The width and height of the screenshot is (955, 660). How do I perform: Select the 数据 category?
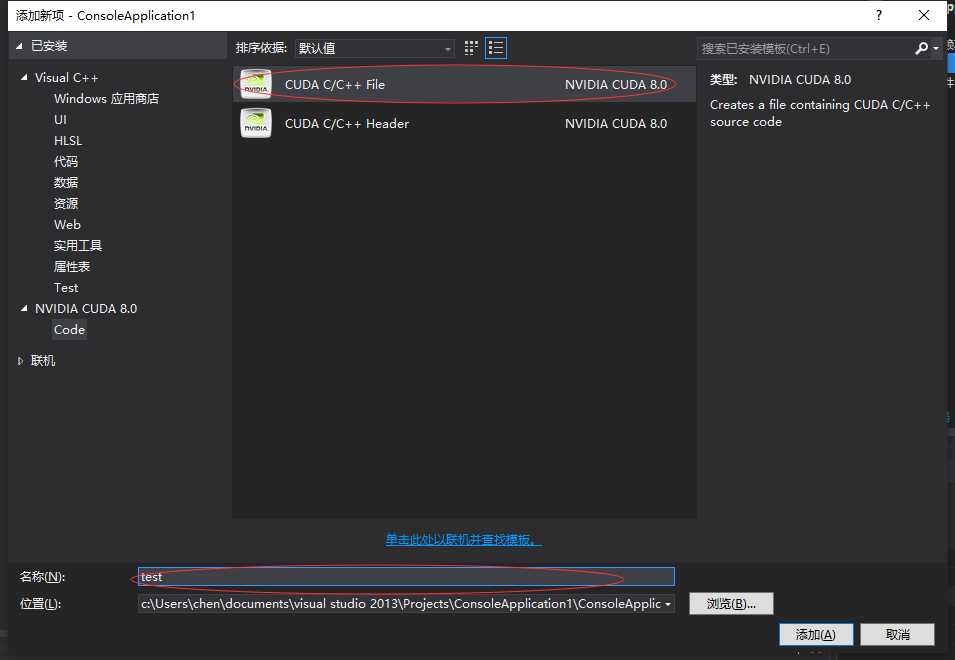point(66,183)
